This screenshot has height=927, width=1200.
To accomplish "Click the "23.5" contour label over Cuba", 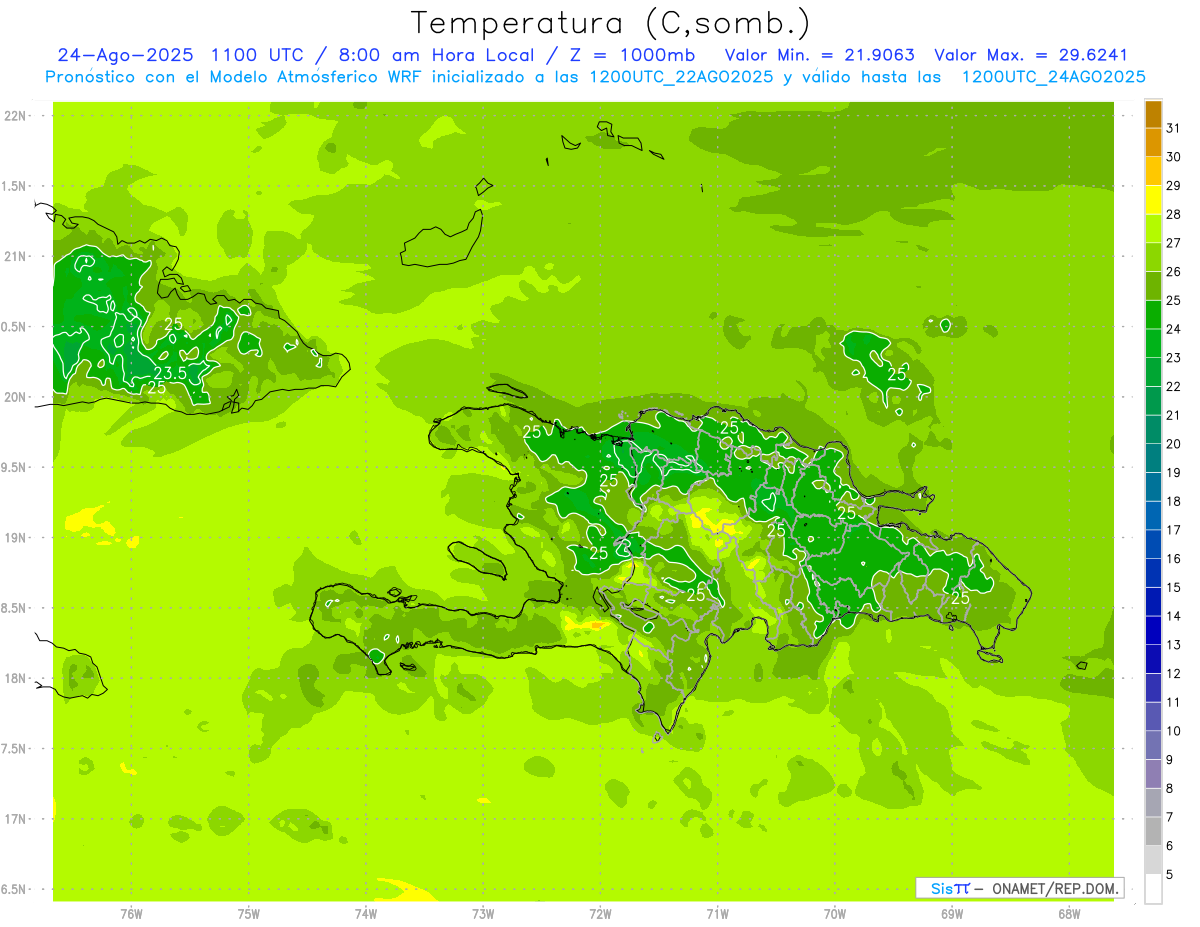I will [x=169, y=374].
